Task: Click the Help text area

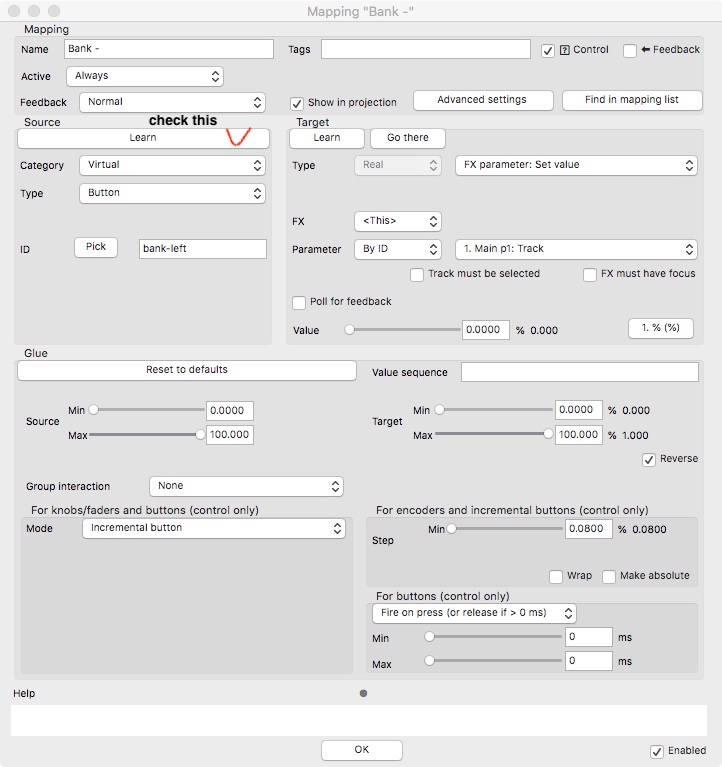Action: [x=359, y=720]
